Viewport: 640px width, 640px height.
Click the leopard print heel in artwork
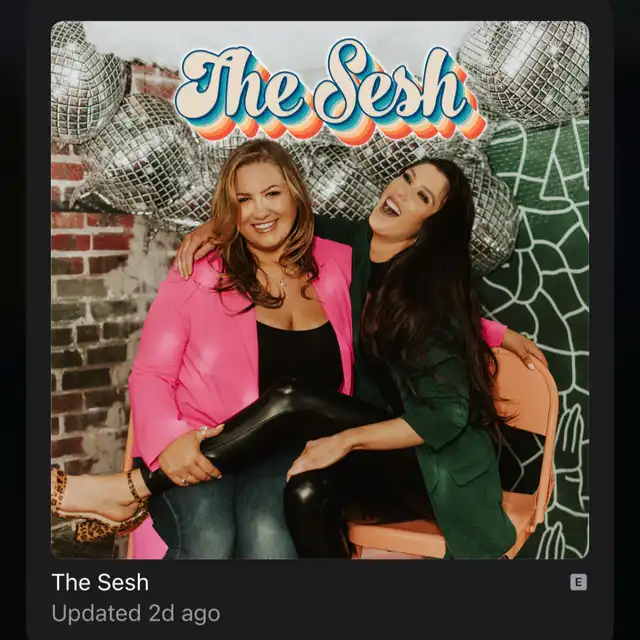tap(98, 506)
